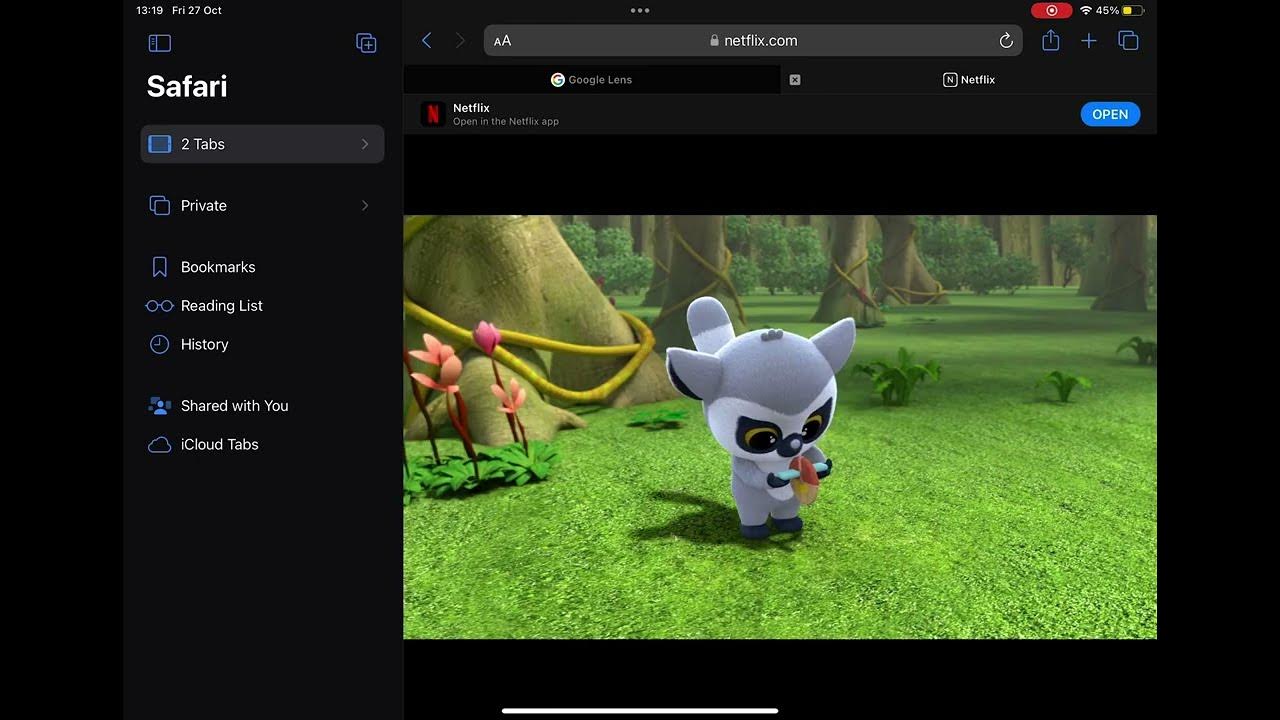This screenshot has height=720, width=1280.
Task: Tap OPEN to launch the Netflix app
Action: (1110, 114)
